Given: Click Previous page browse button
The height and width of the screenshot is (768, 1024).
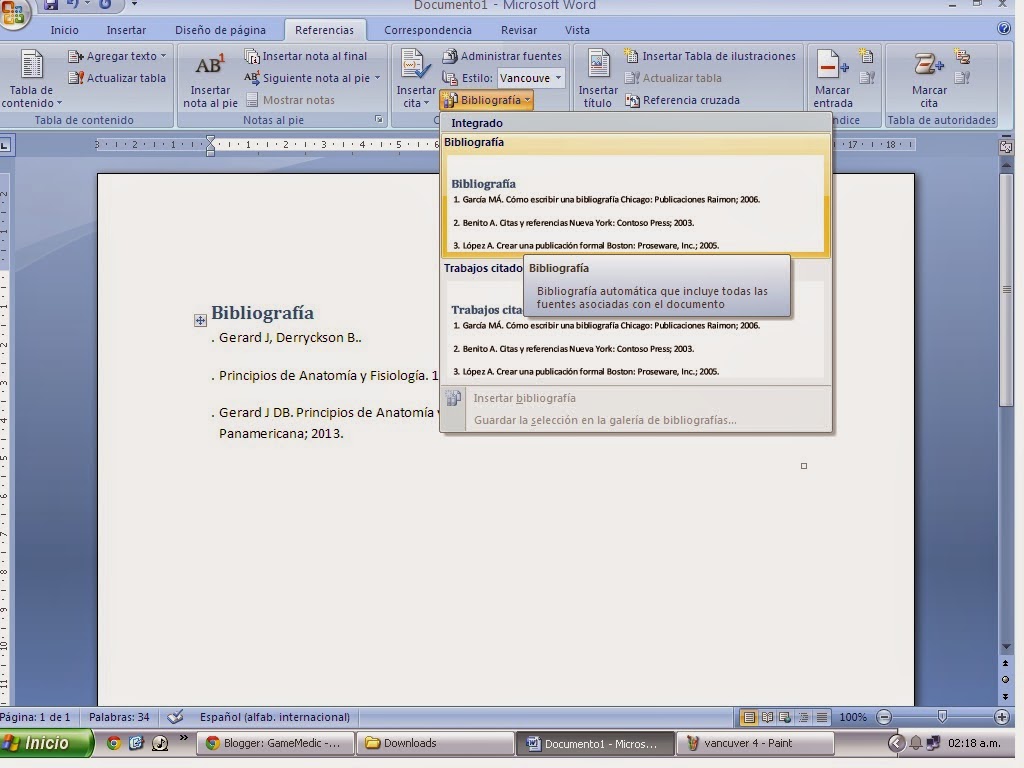Looking at the screenshot, I should 1006,664.
